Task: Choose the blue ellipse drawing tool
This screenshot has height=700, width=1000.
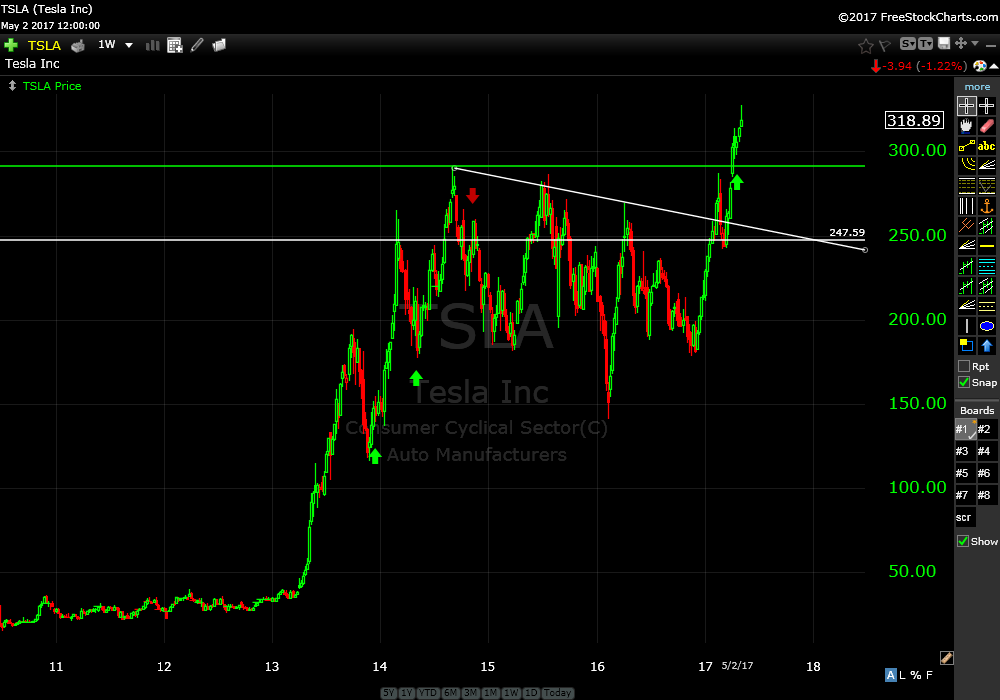Action: (x=987, y=326)
